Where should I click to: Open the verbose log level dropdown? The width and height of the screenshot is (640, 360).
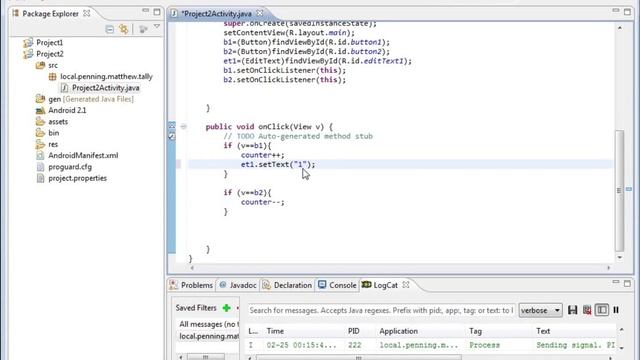point(540,311)
